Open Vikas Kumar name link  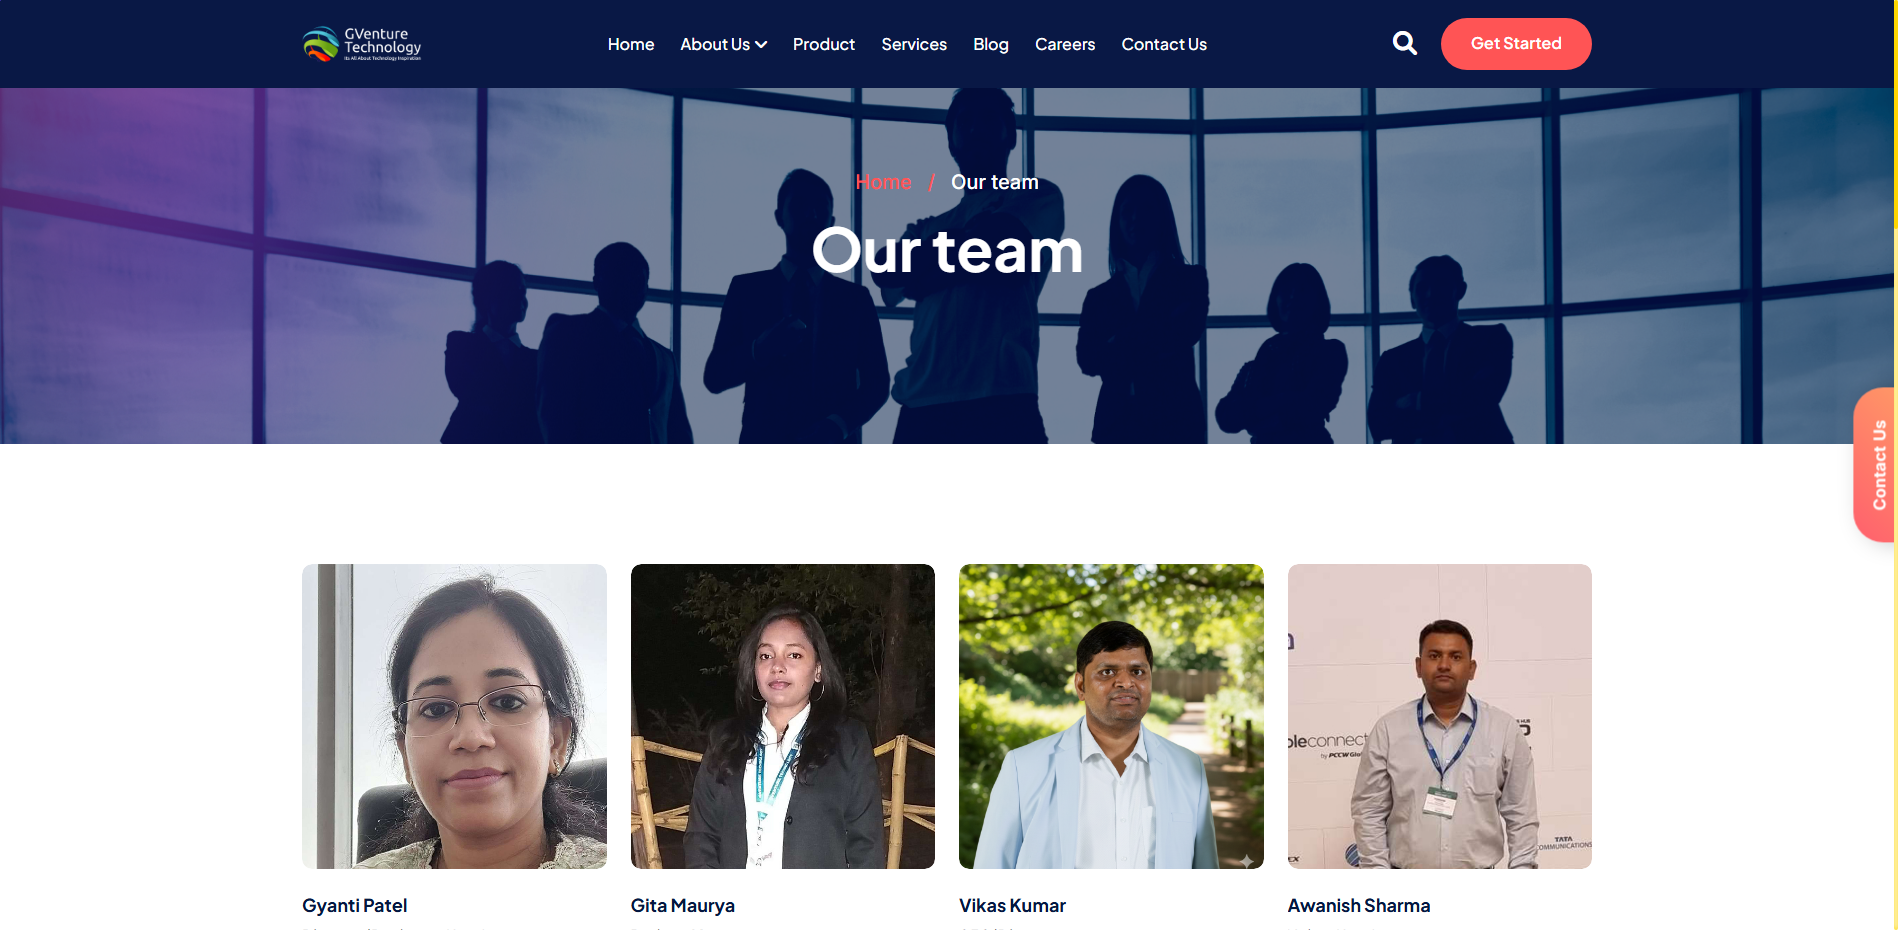coord(1012,905)
